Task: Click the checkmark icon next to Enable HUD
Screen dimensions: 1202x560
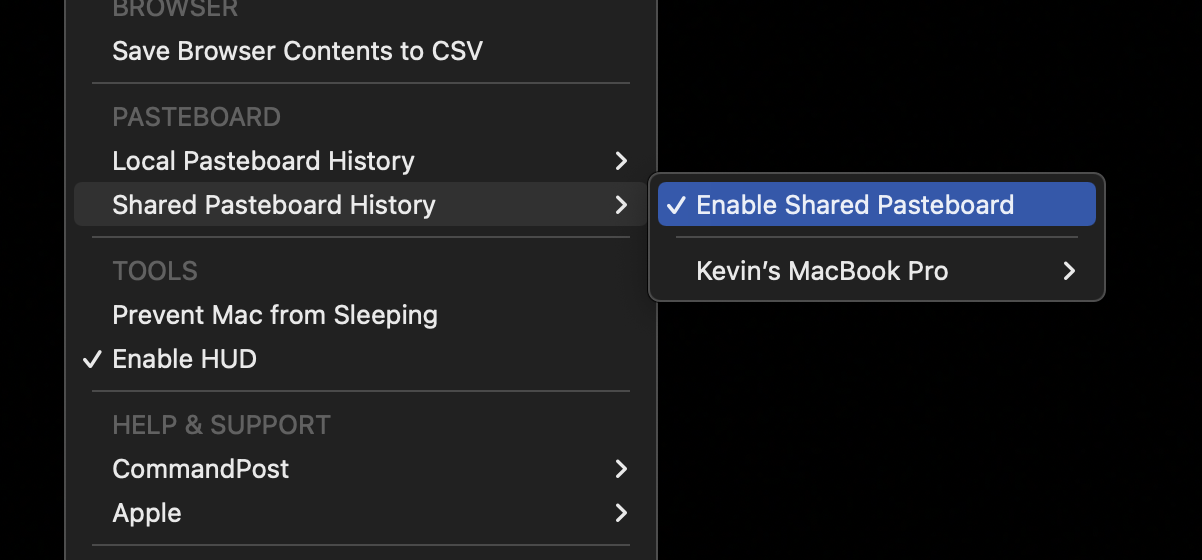Action: point(93,359)
